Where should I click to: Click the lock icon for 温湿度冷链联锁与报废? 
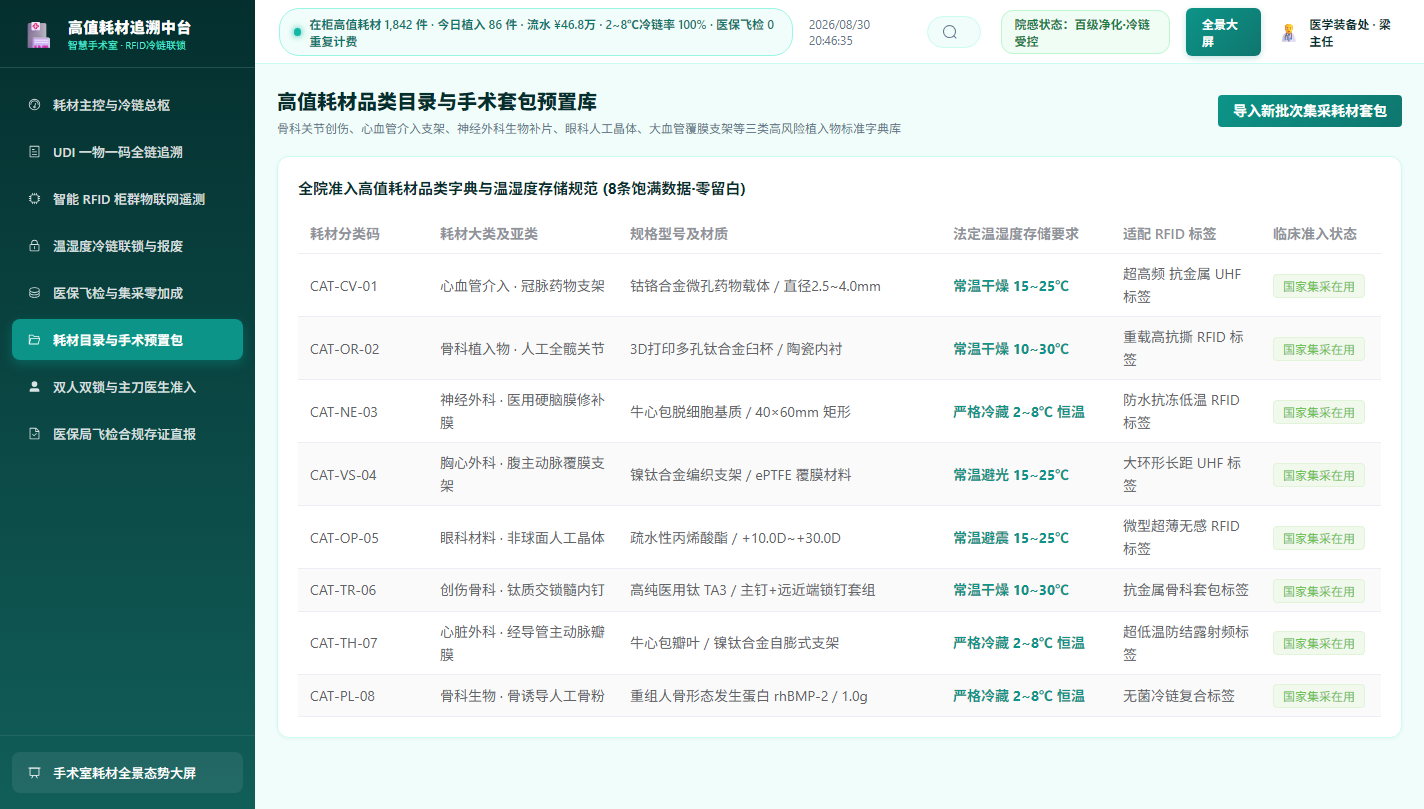(x=35, y=246)
